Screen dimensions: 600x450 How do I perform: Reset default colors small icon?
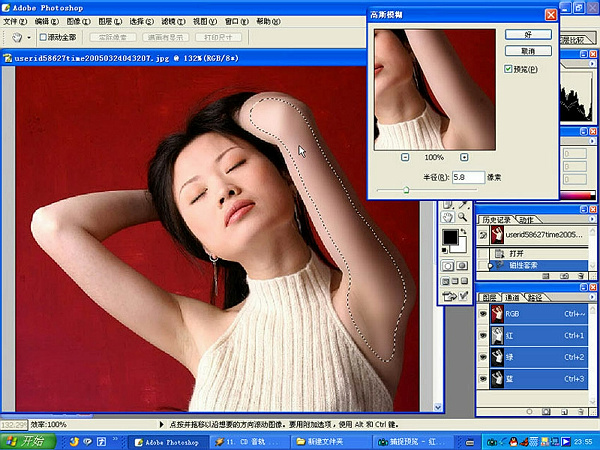[445, 250]
